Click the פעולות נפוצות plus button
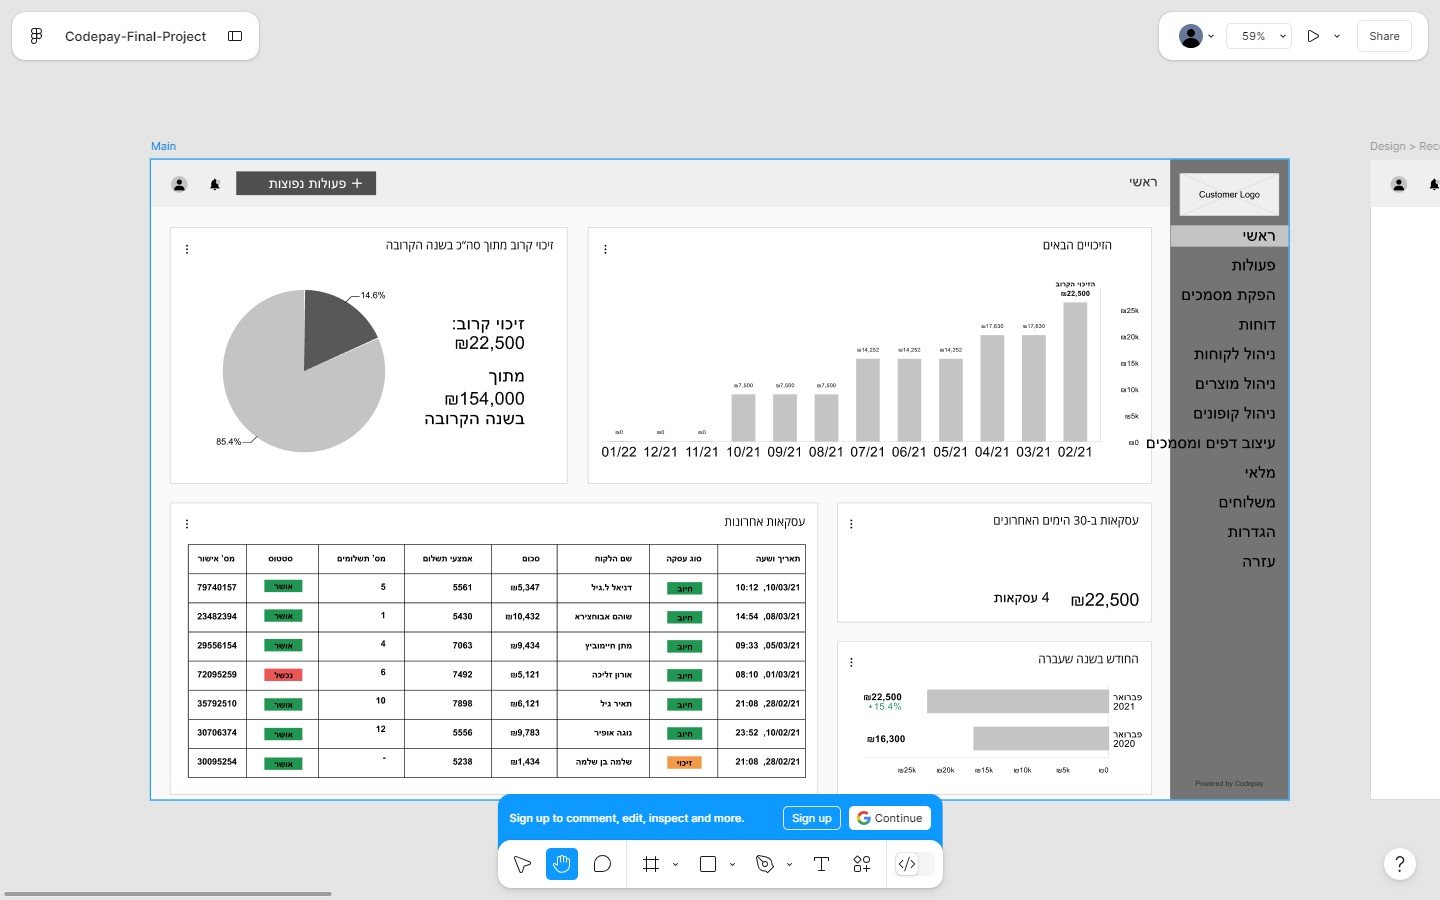This screenshot has width=1440, height=900. point(306,183)
